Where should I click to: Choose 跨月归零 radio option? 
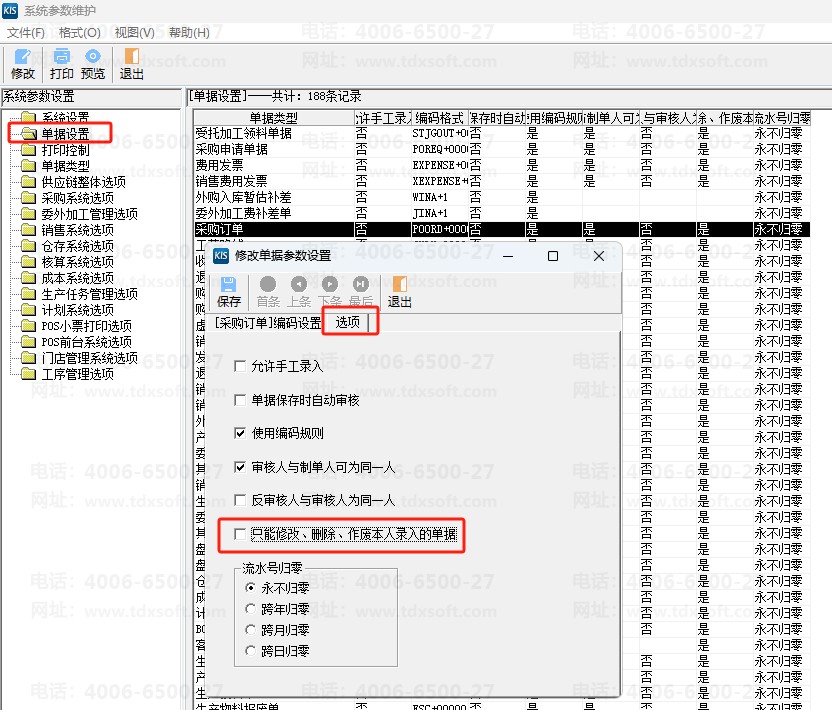[x=251, y=629]
